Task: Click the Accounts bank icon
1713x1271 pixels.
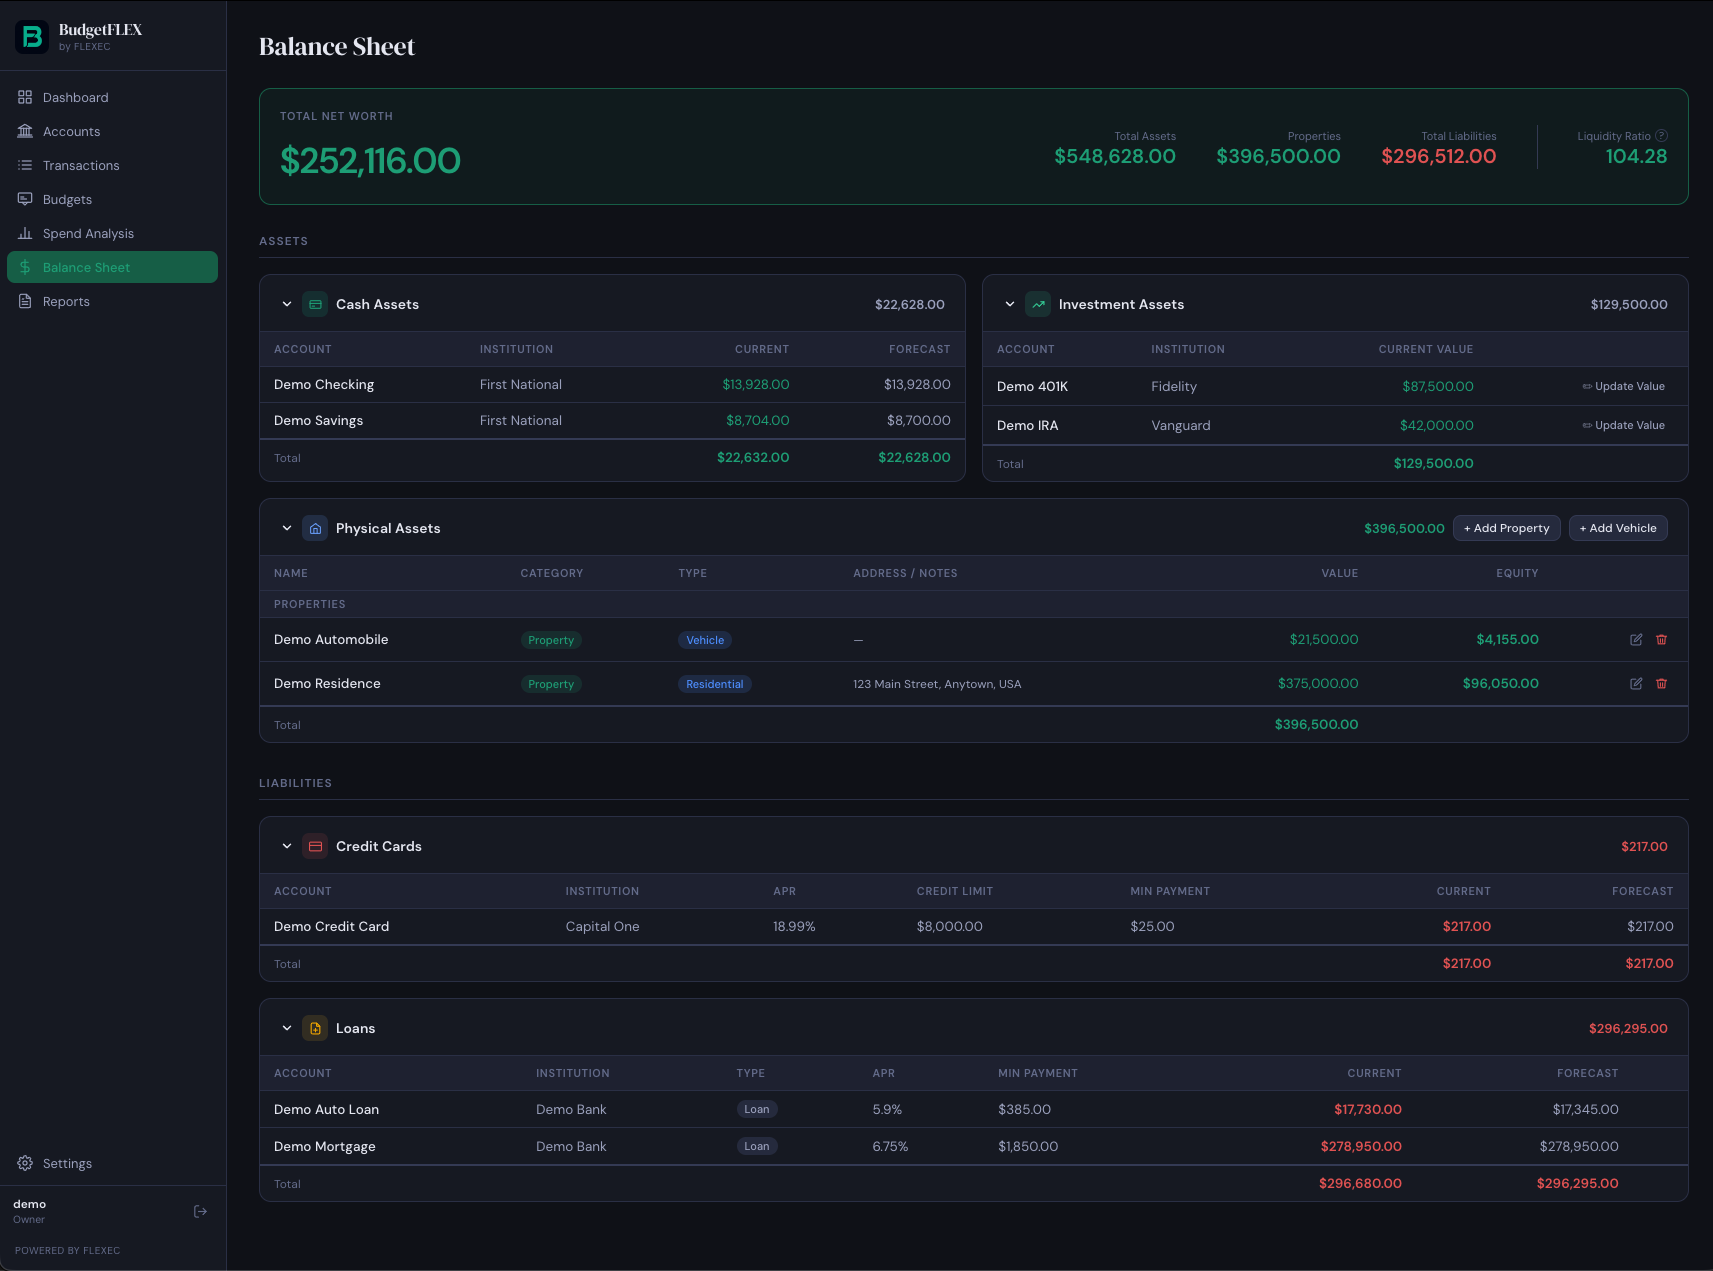Action: tap(25, 131)
